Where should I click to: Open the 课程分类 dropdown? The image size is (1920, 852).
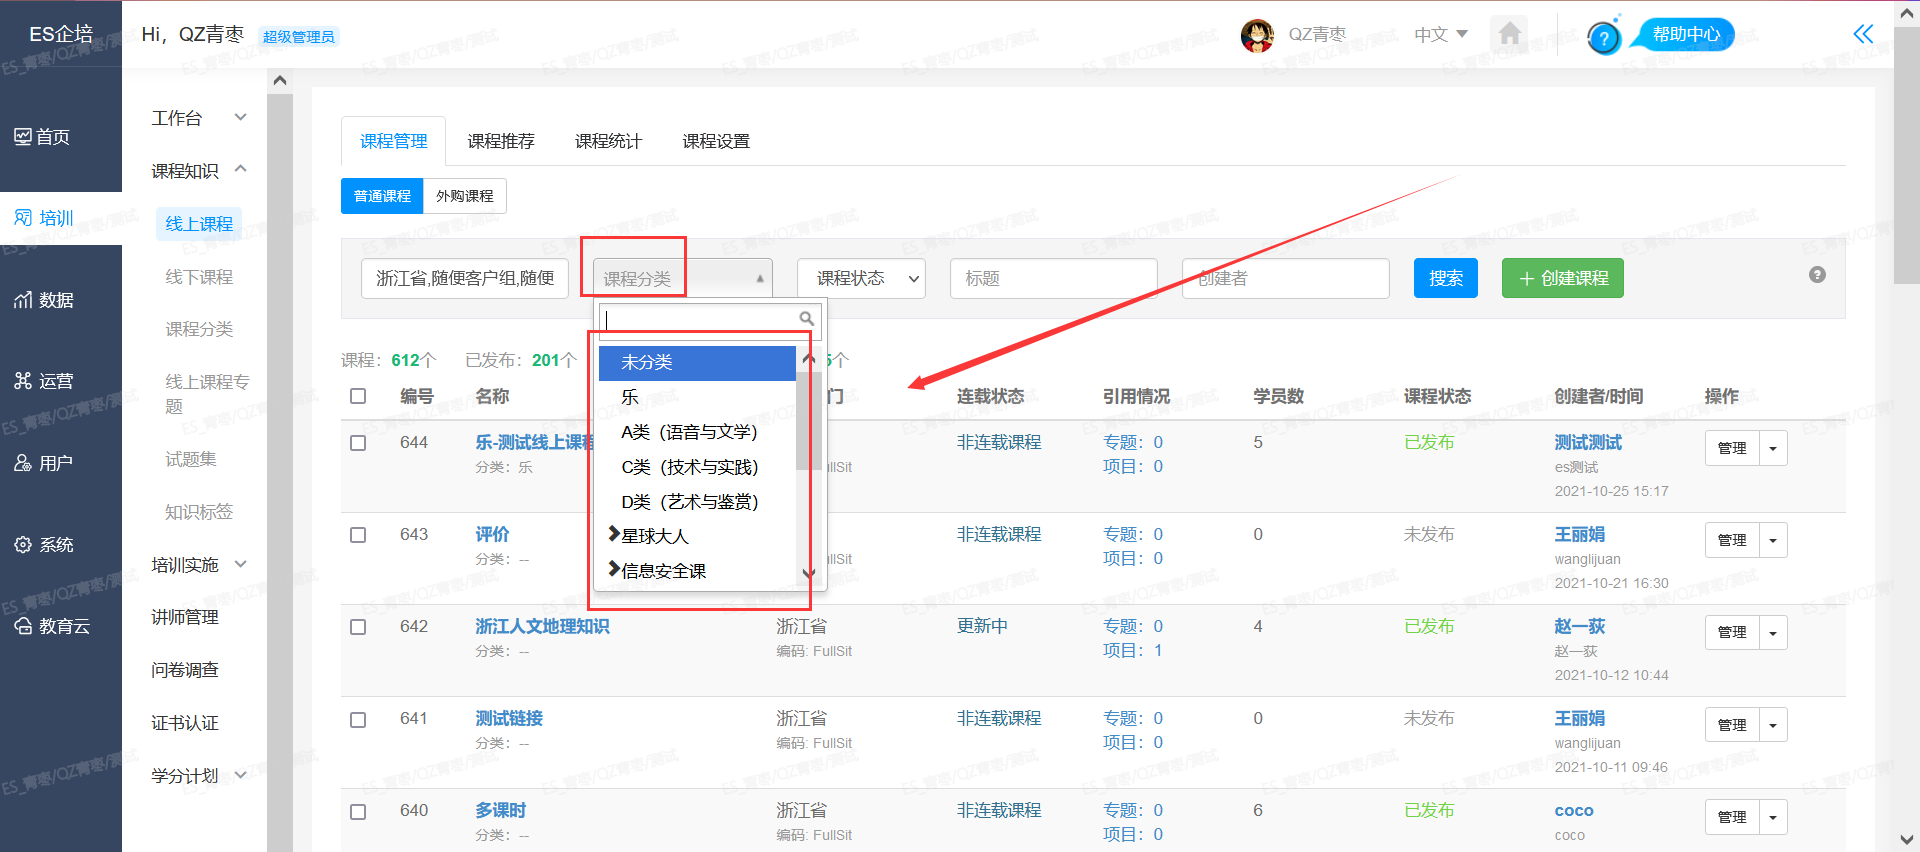[x=683, y=278]
